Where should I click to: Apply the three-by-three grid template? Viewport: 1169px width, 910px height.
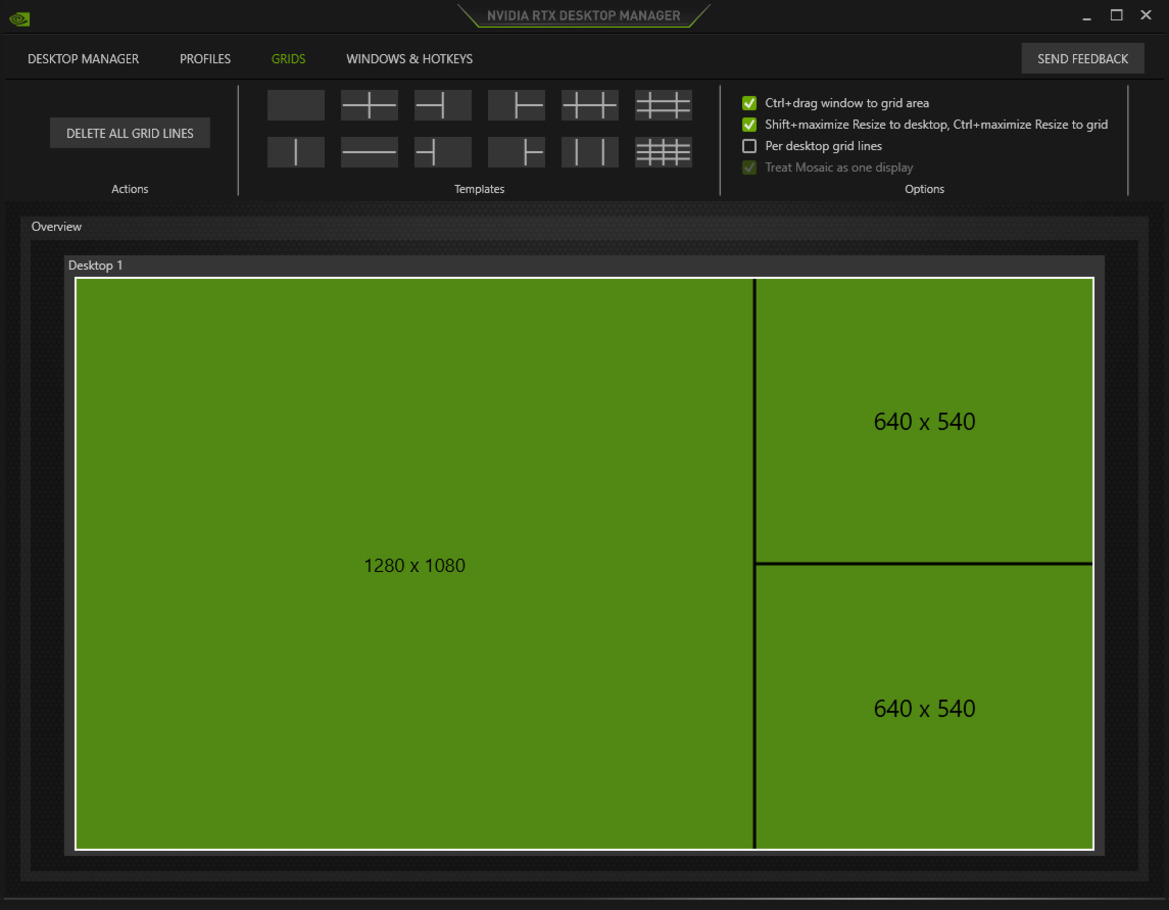coord(663,105)
